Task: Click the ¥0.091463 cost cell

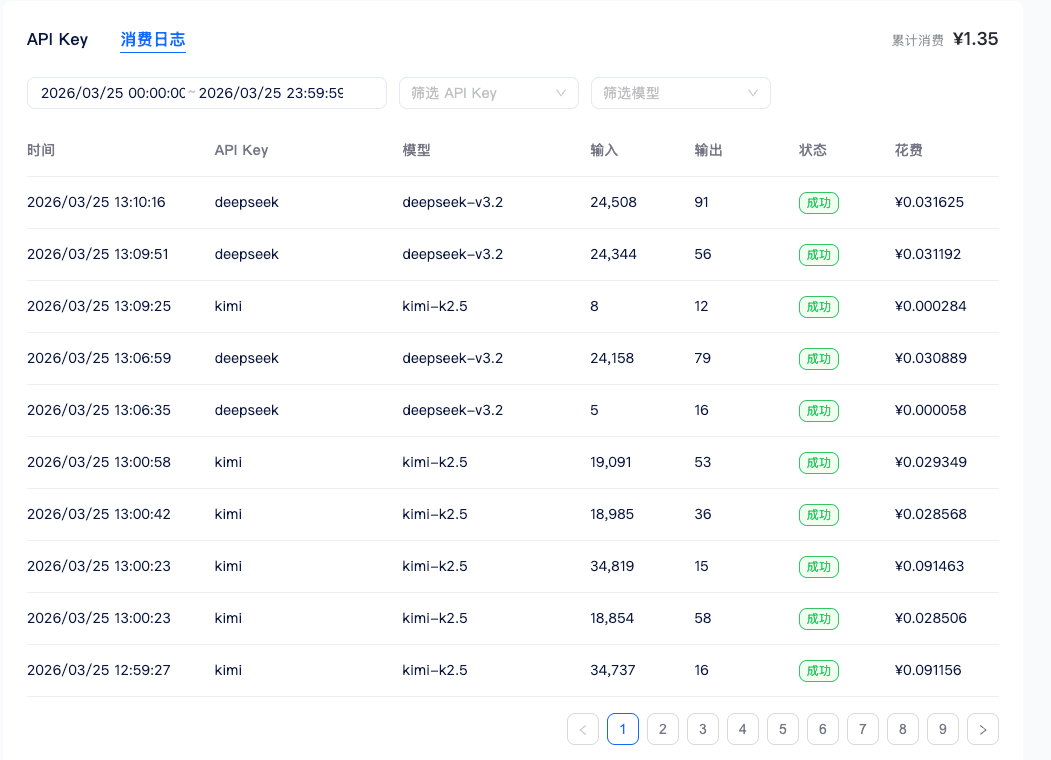Action: click(x=929, y=567)
